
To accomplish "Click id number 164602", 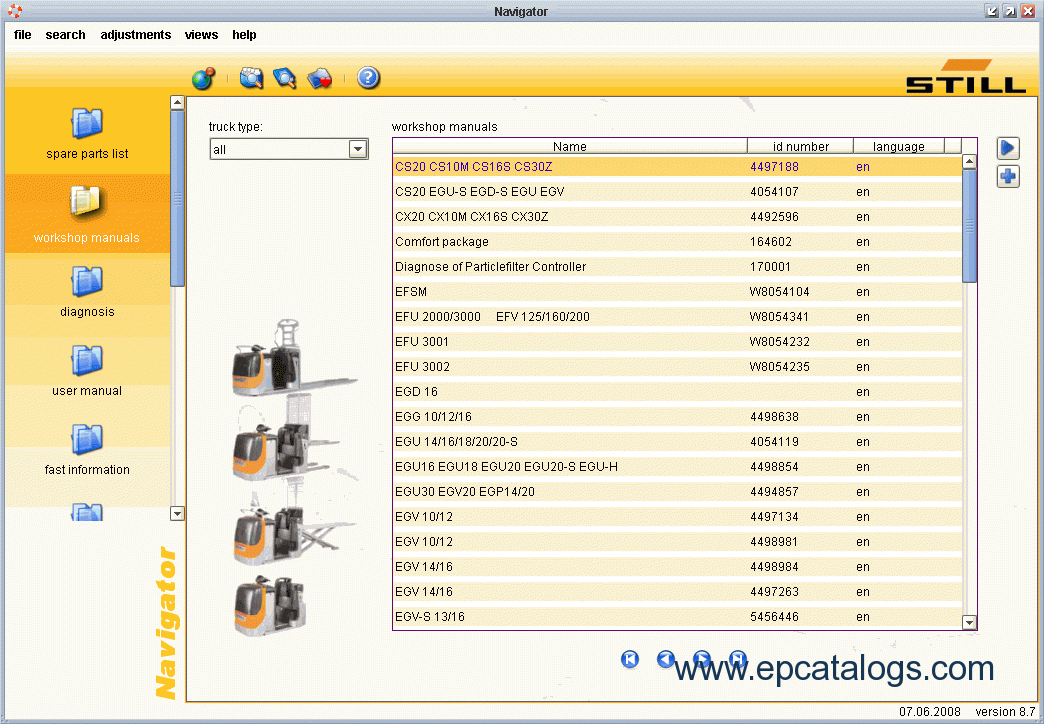I will pos(770,242).
